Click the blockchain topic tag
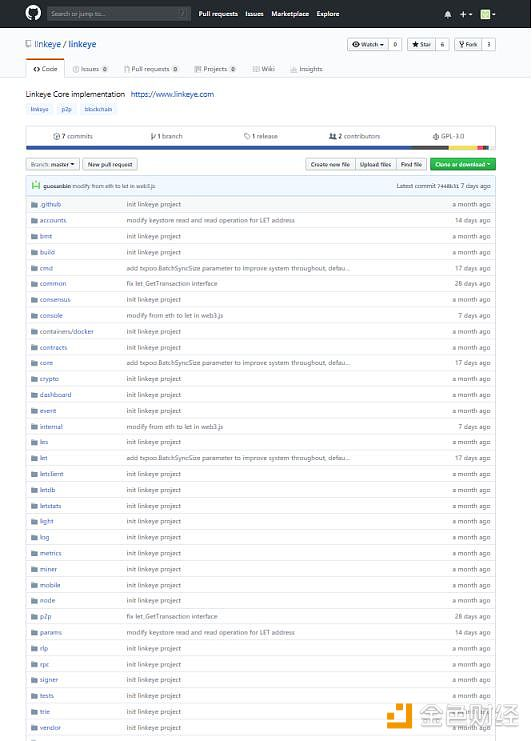Screen dimensions: 532x741 tap(98, 109)
